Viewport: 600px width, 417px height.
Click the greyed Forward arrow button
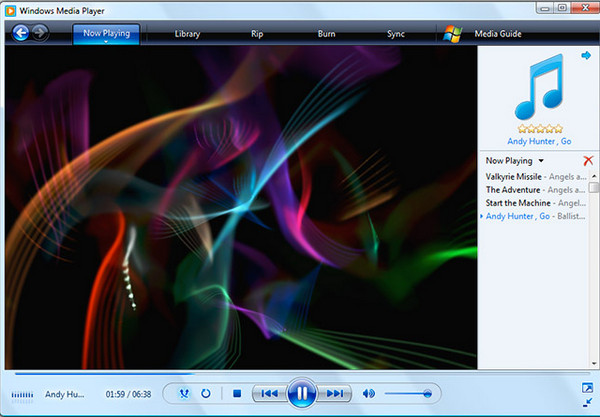click(40, 33)
